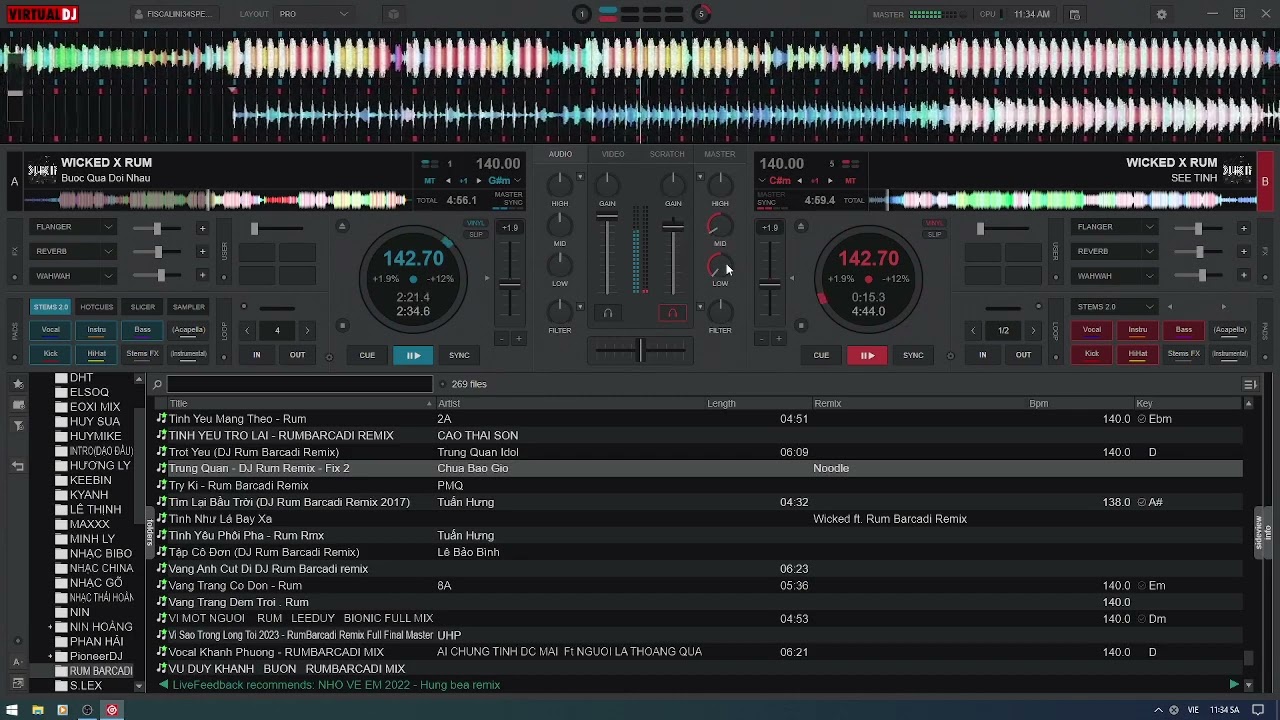Image resolution: width=1280 pixels, height=720 pixels.
Task: Halve loop length on deck A
Action: coord(248,330)
